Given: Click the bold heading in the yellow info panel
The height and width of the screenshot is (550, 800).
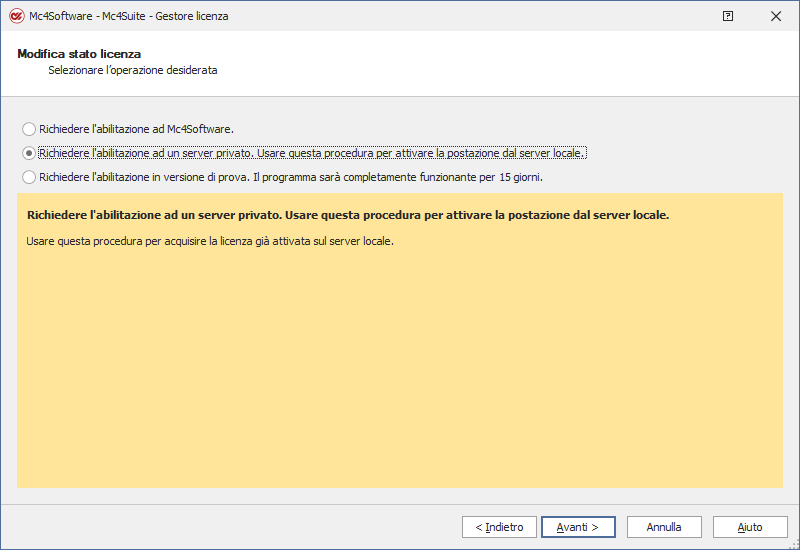Looking at the screenshot, I should pos(348,215).
